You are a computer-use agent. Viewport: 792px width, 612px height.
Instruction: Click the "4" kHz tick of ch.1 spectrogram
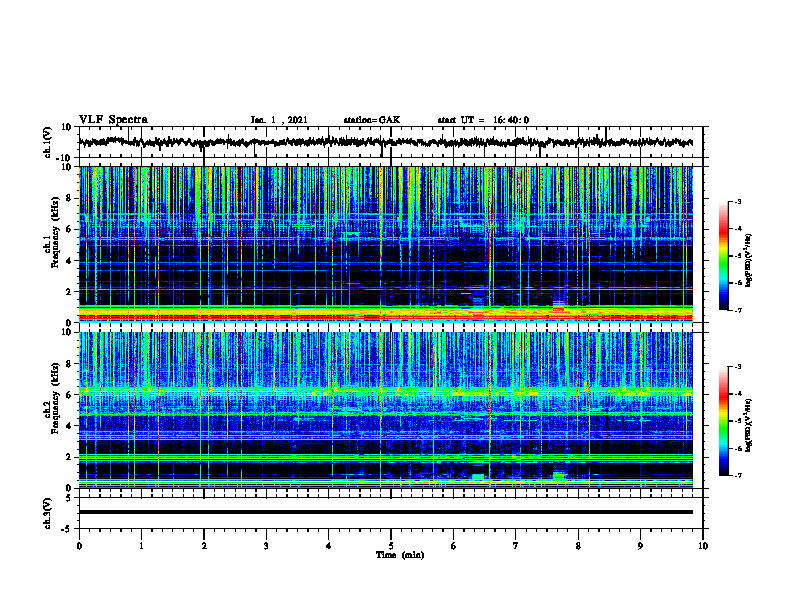(70, 261)
